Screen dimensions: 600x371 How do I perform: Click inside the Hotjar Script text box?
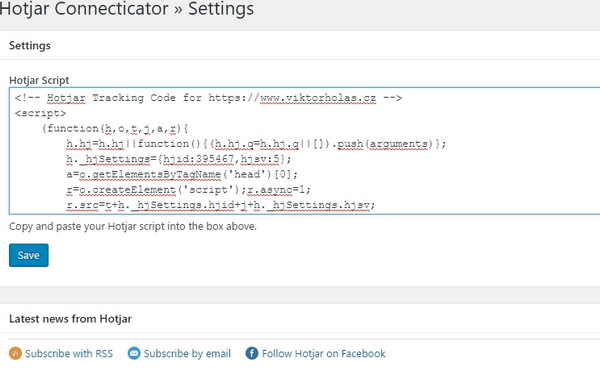click(305, 151)
